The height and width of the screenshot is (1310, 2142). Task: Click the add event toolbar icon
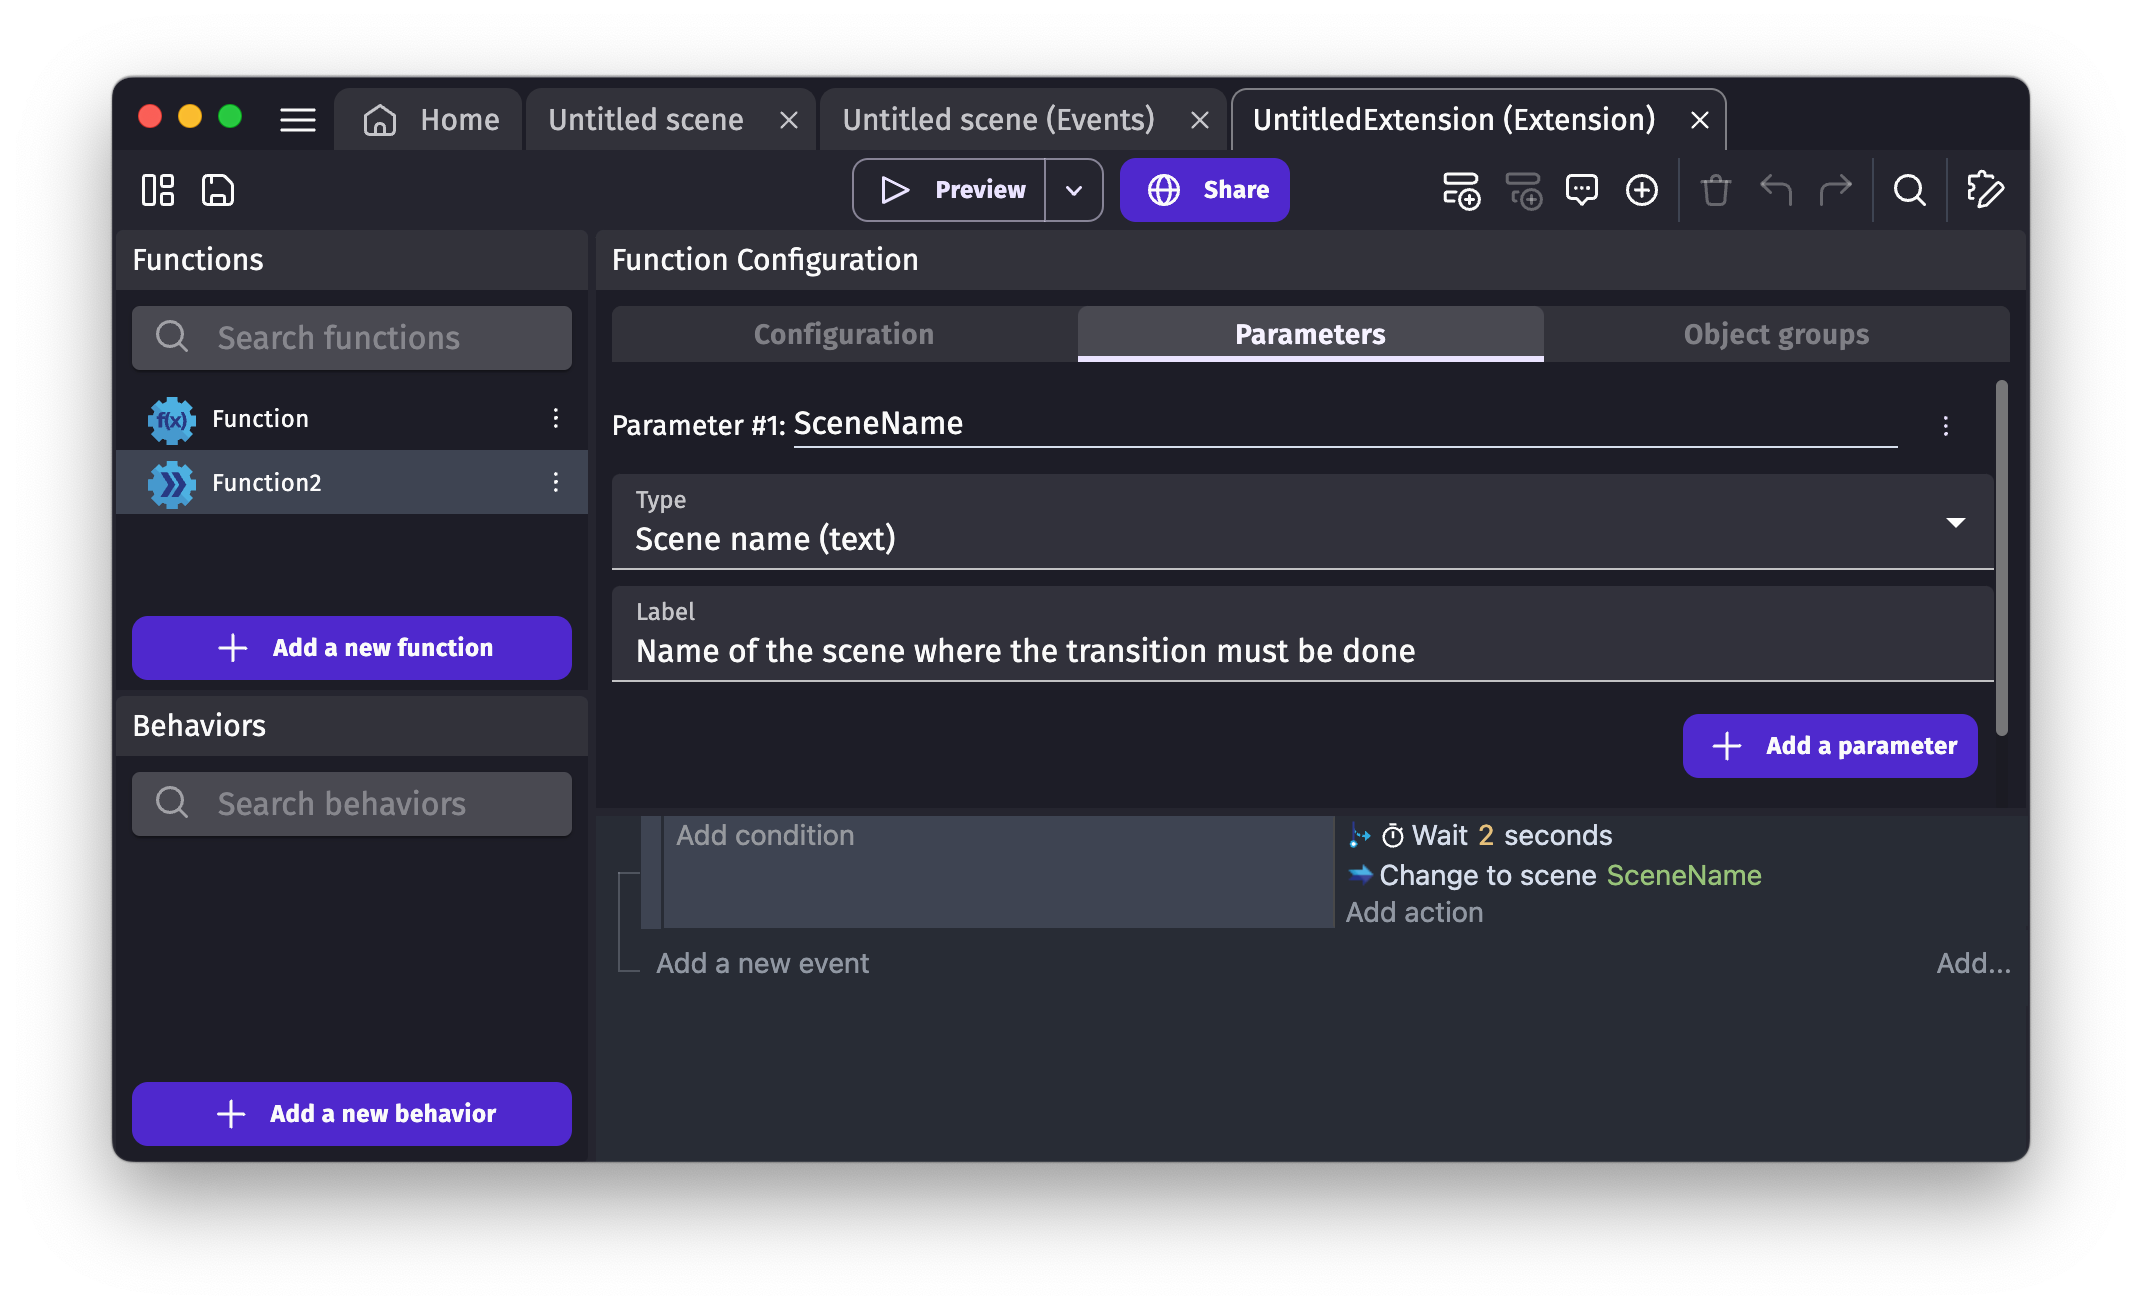(x=1461, y=190)
